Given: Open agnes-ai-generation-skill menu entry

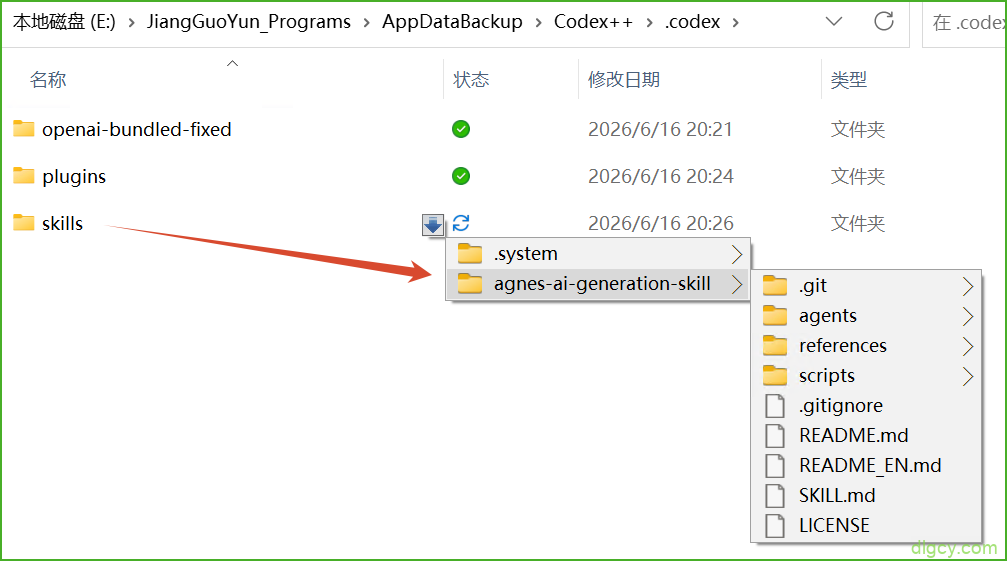Looking at the screenshot, I should 598,284.
